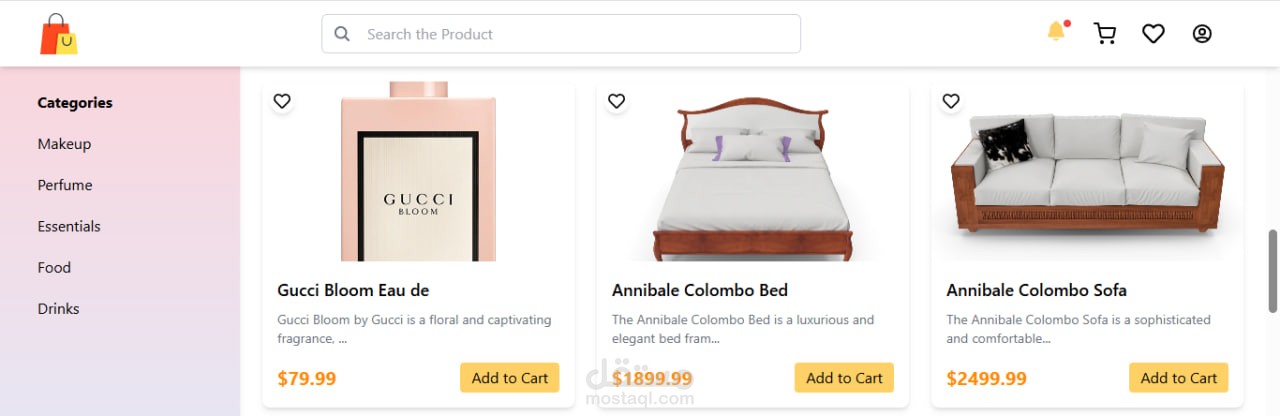Open the Annibale Colombo Sofa image
Screen dimensions: 1280x416
coord(1087,172)
